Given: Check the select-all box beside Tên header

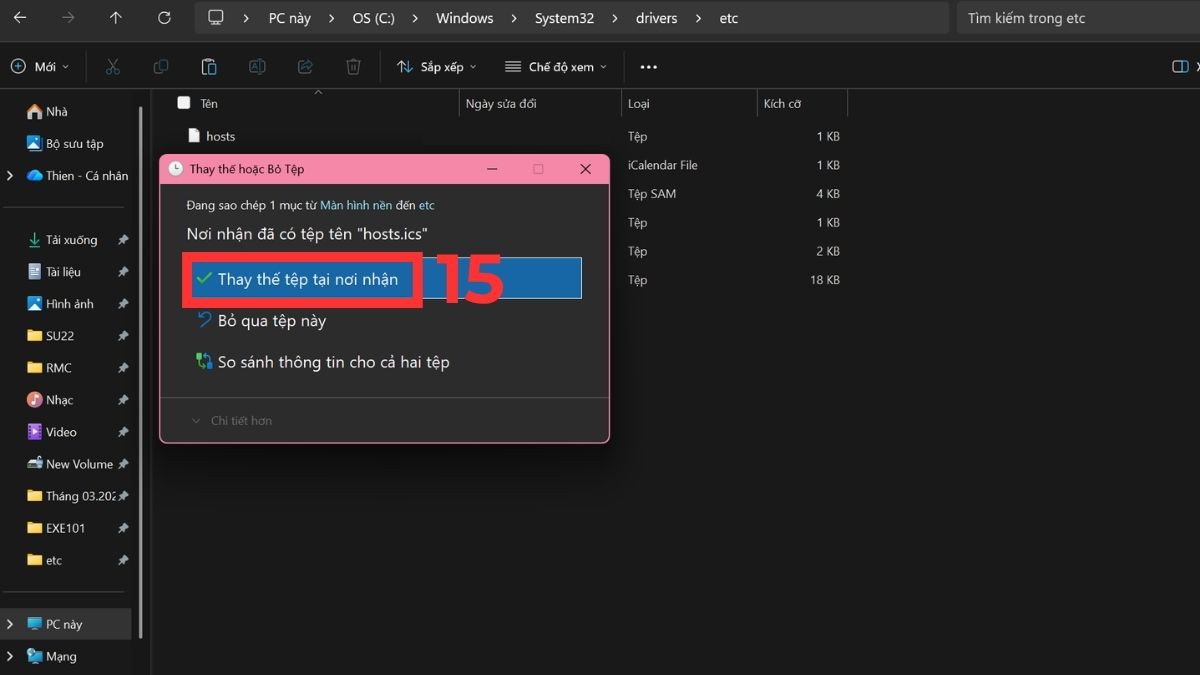Looking at the screenshot, I should [184, 103].
